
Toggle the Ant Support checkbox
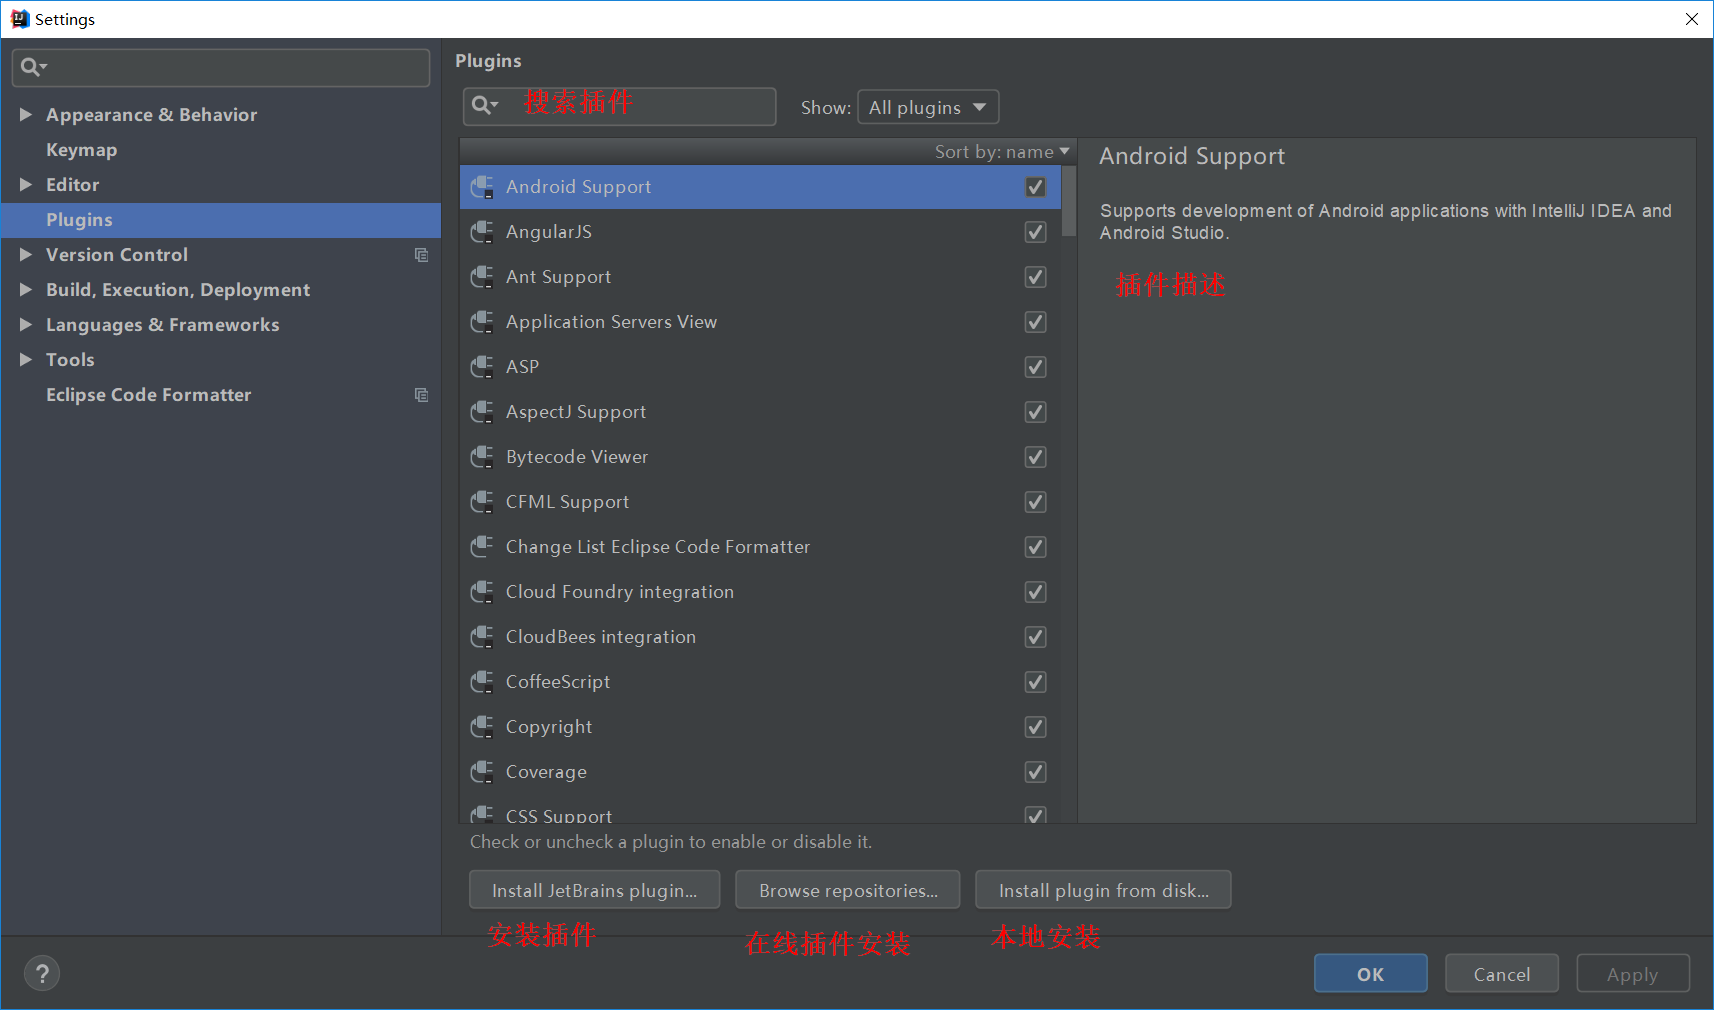point(1036,277)
